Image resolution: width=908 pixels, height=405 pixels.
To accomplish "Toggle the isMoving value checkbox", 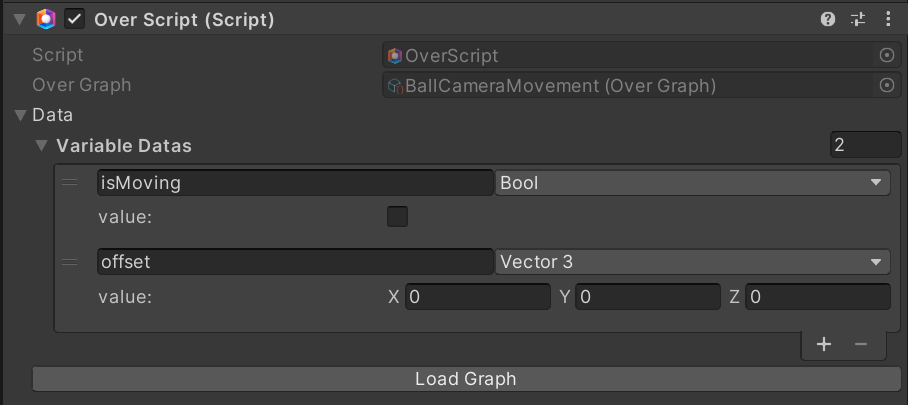I will pos(397,216).
